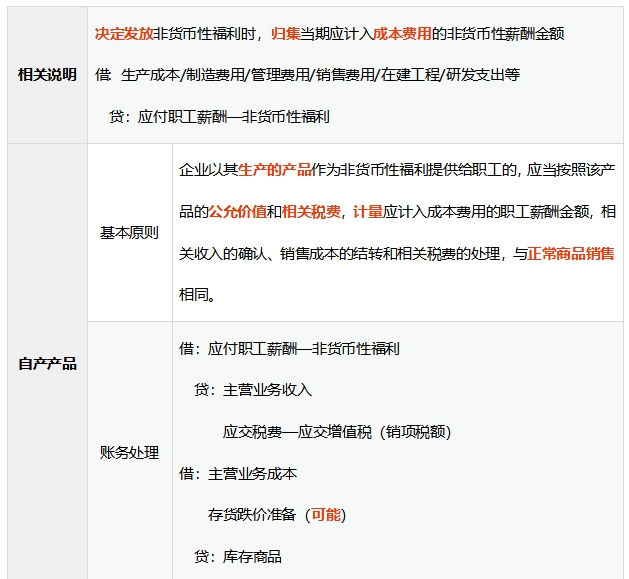Click the 借：主营业务成本 entry line
The width and height of the screenshot is (629, 579).
[238, 473]
